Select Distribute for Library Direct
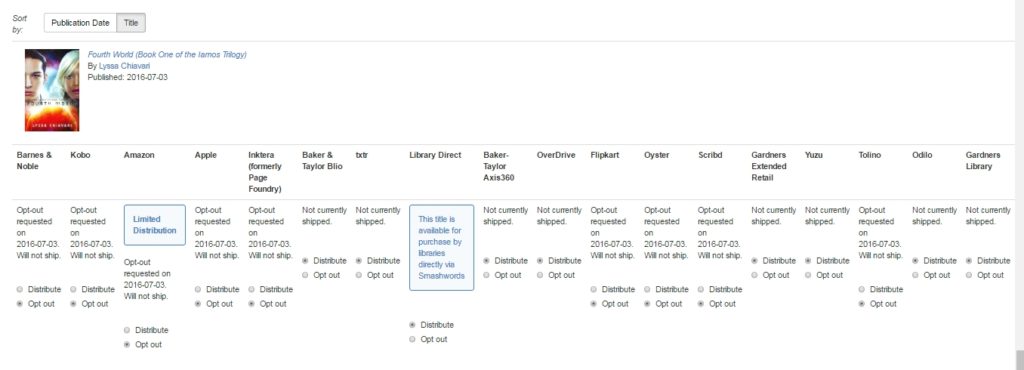The height and width of the screenshot is (370, 1024). pos(412,324)
